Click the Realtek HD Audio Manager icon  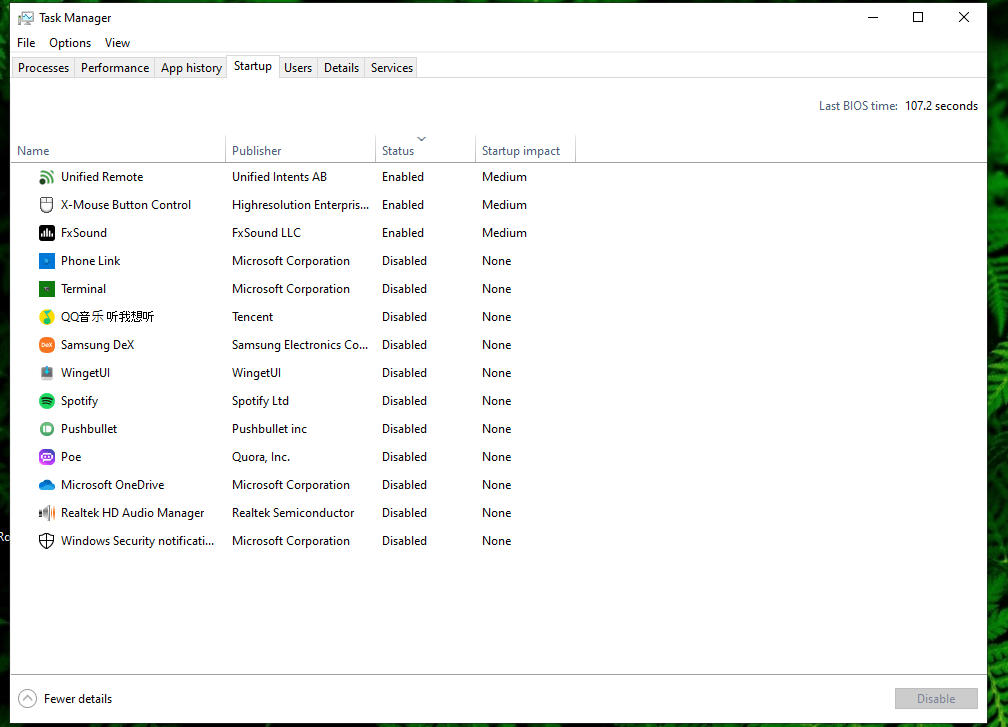[x=46, y=513]
